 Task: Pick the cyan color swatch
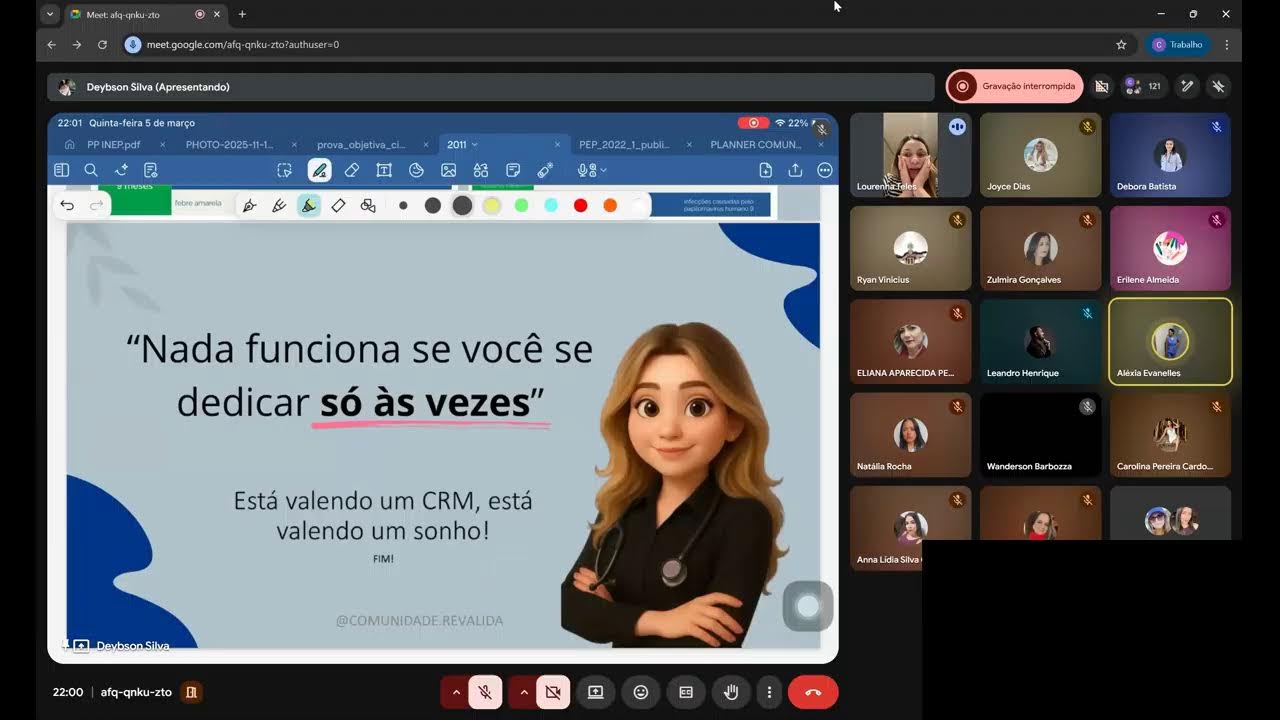click(551, 205)
